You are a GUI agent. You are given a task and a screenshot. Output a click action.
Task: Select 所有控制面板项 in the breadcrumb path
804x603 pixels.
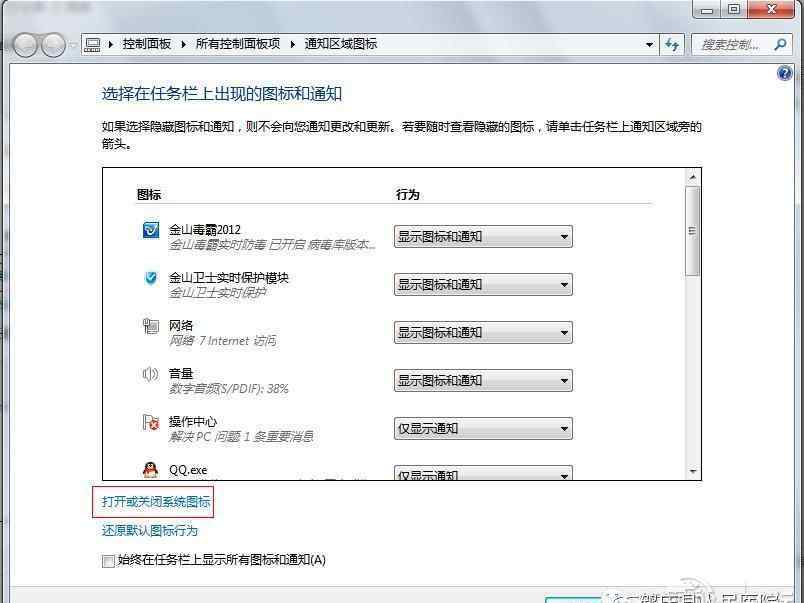(238, 44)
